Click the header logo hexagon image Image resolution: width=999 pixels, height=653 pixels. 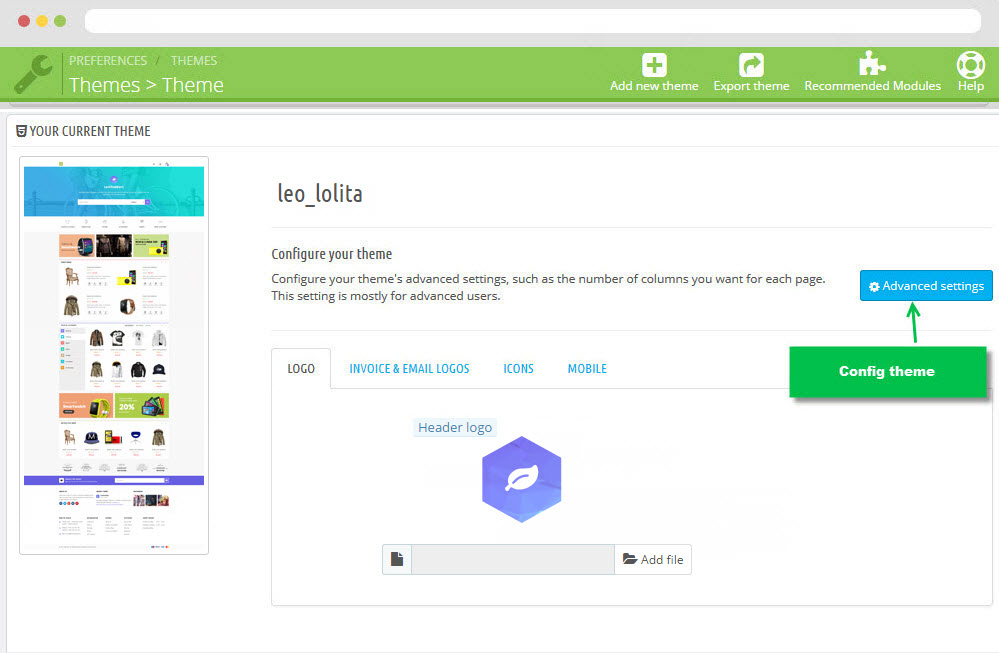click(x=521, y=479)
